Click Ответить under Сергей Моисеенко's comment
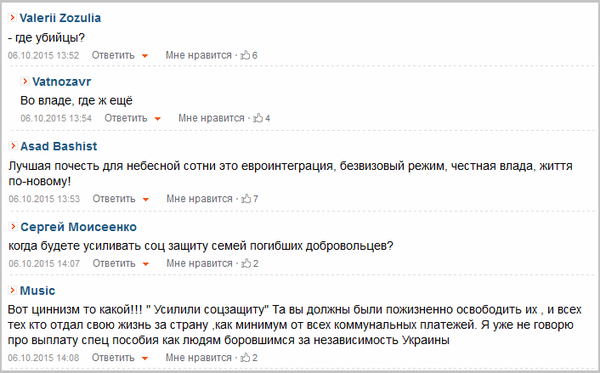The image size is (600, 373). click(114, 263)
